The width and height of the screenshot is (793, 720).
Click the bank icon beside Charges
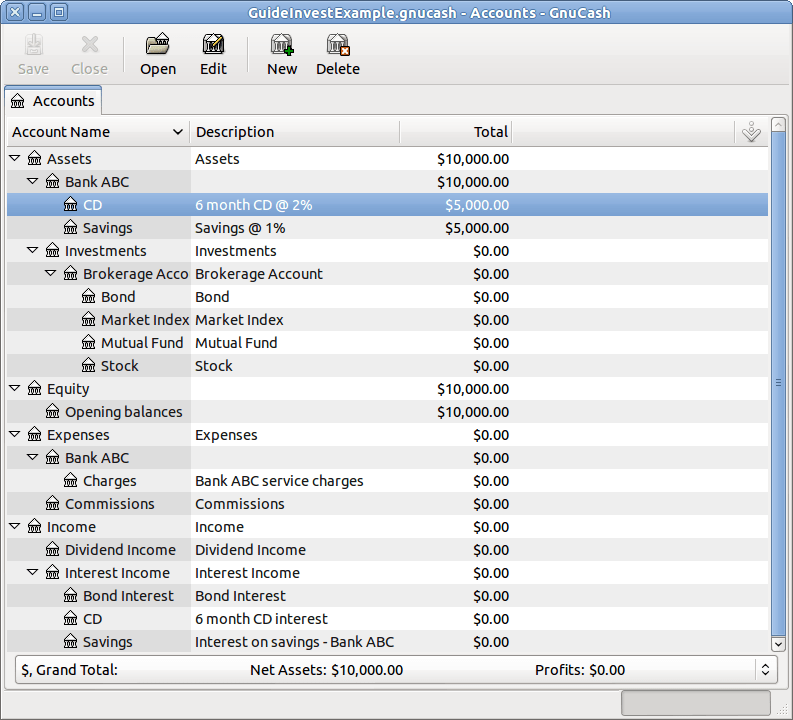click(x=71, y=480)
